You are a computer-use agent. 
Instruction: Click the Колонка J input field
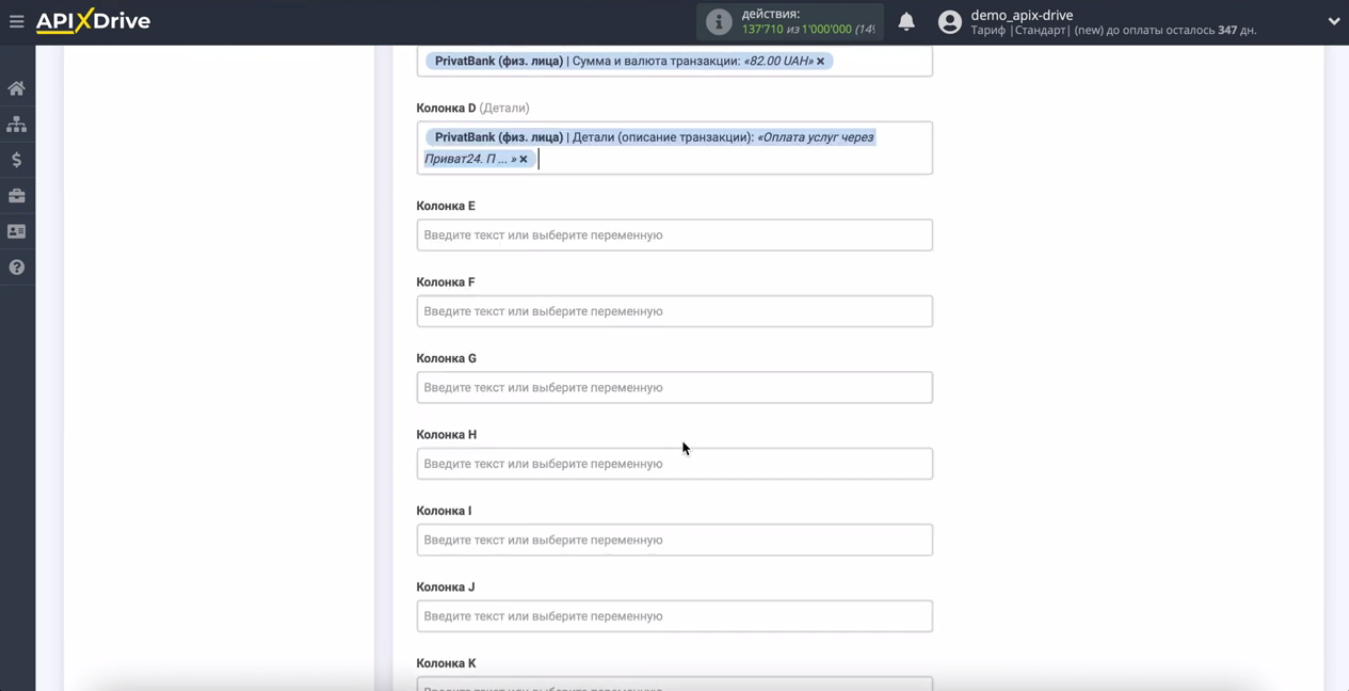674,616
